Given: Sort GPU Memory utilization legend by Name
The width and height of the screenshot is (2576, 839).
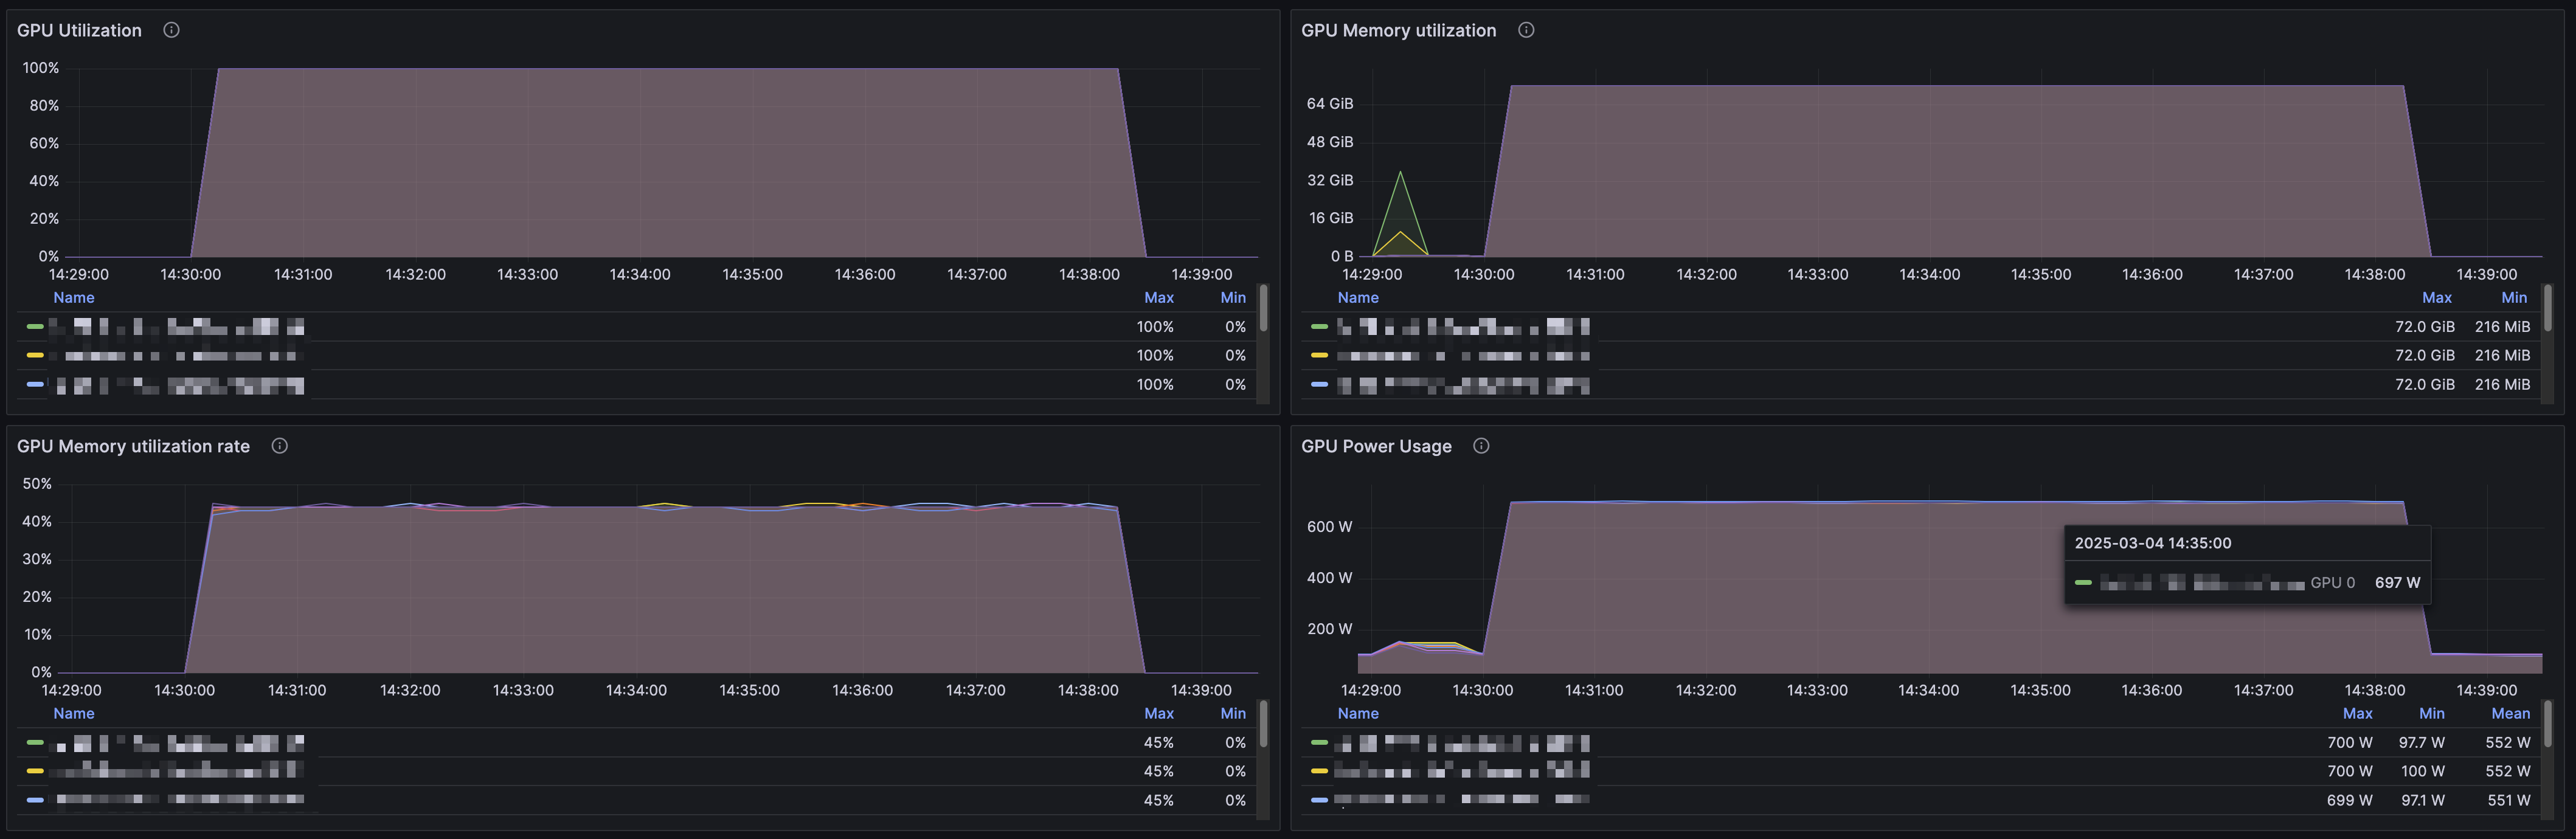Looking at the screenshot, I should [x=1357, y=298].
